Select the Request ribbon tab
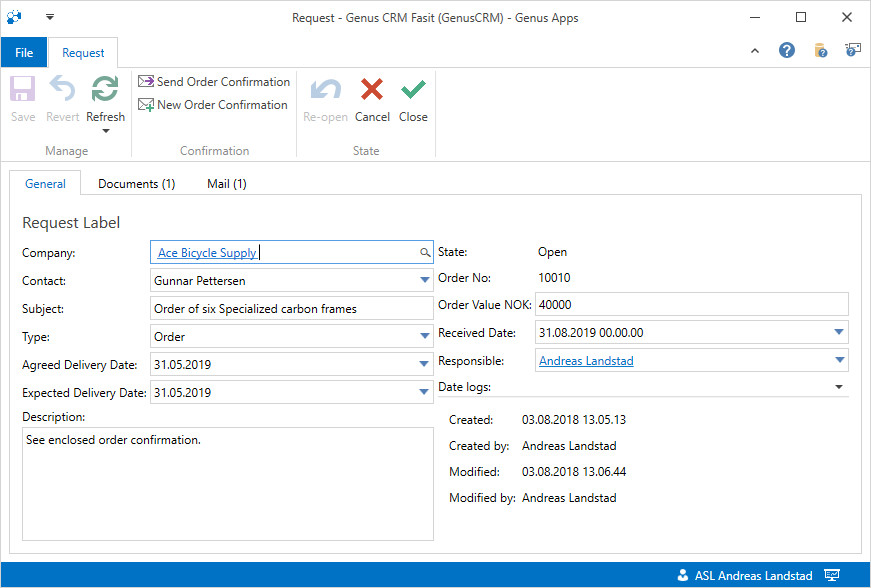Image resolution: width=871 pixels, height=588 pixels. [x=83, y=53]
